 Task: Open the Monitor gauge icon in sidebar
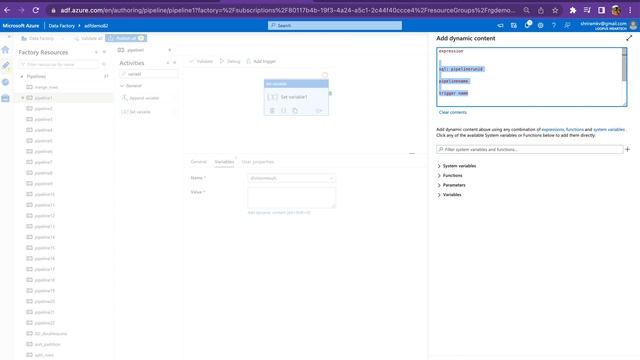pyautogui.click(x=5, y=82)
